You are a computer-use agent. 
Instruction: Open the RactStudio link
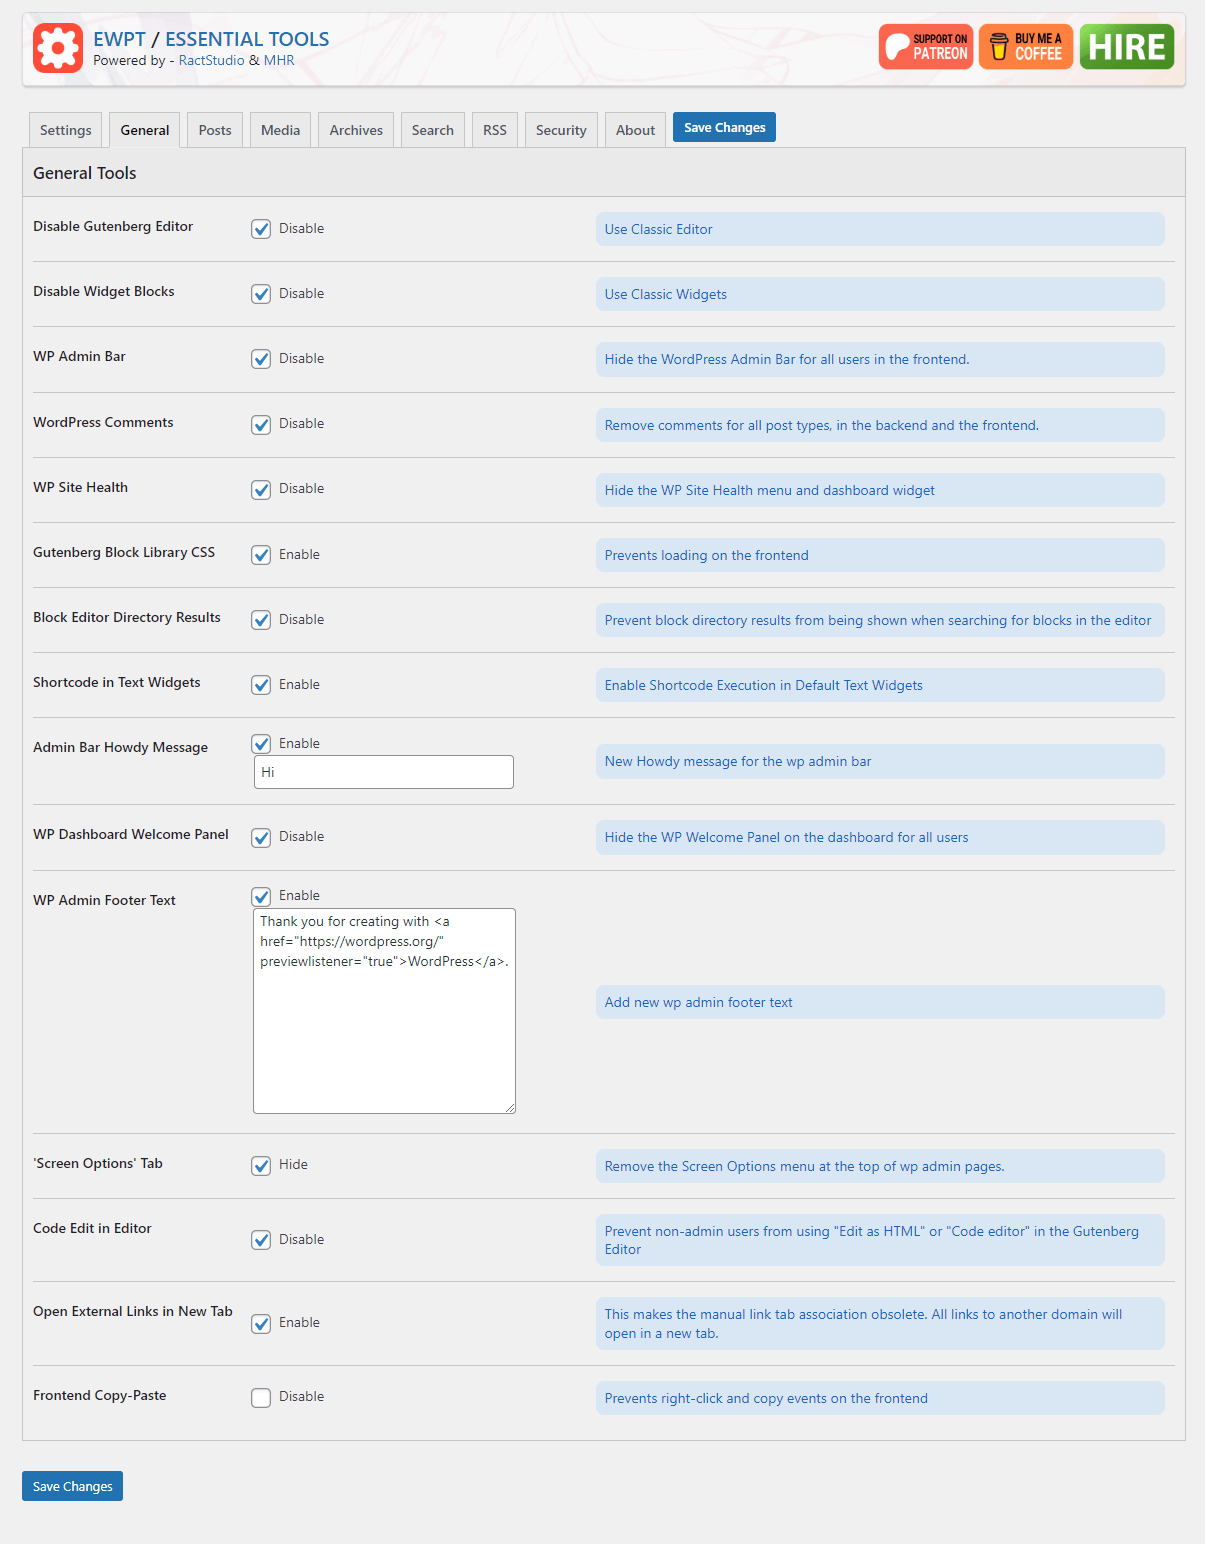click(x=211, y=60)
